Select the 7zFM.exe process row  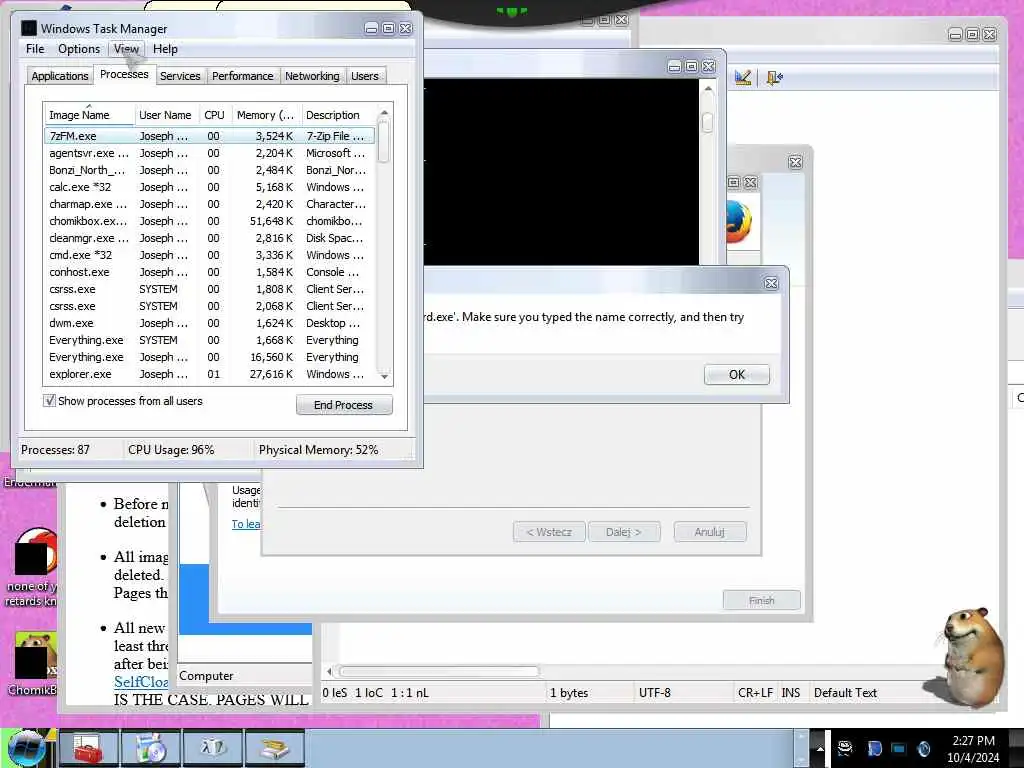[x=210, y=136]
